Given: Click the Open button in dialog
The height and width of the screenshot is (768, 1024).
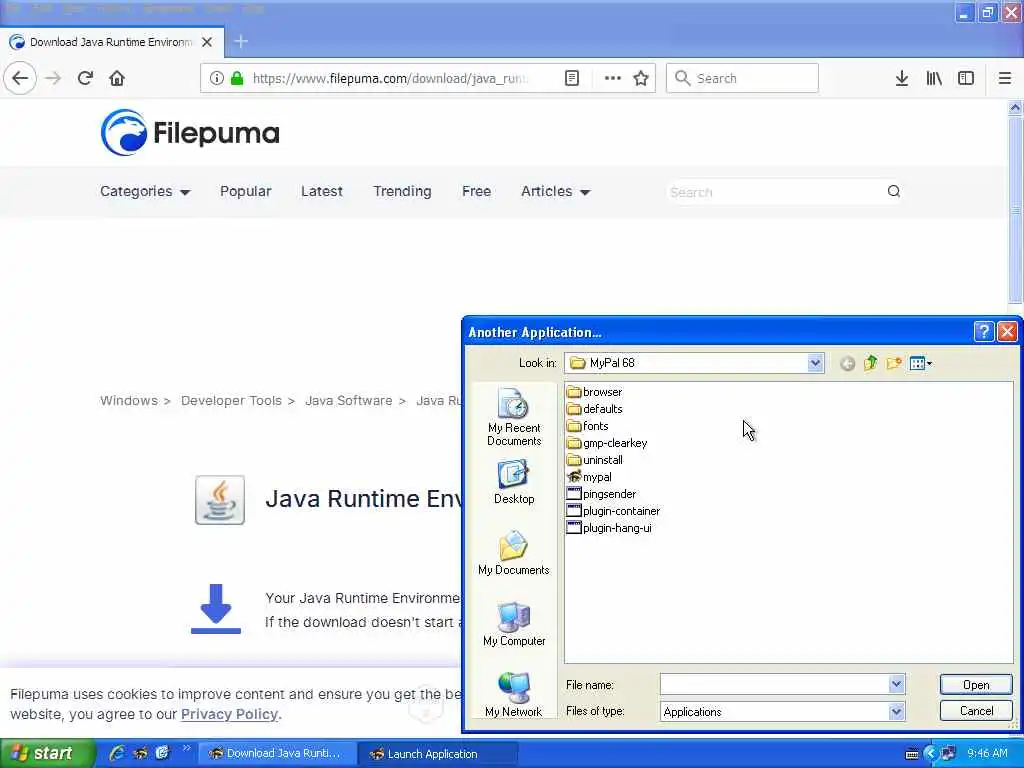Looking at the screenshot, I should 976,684.
